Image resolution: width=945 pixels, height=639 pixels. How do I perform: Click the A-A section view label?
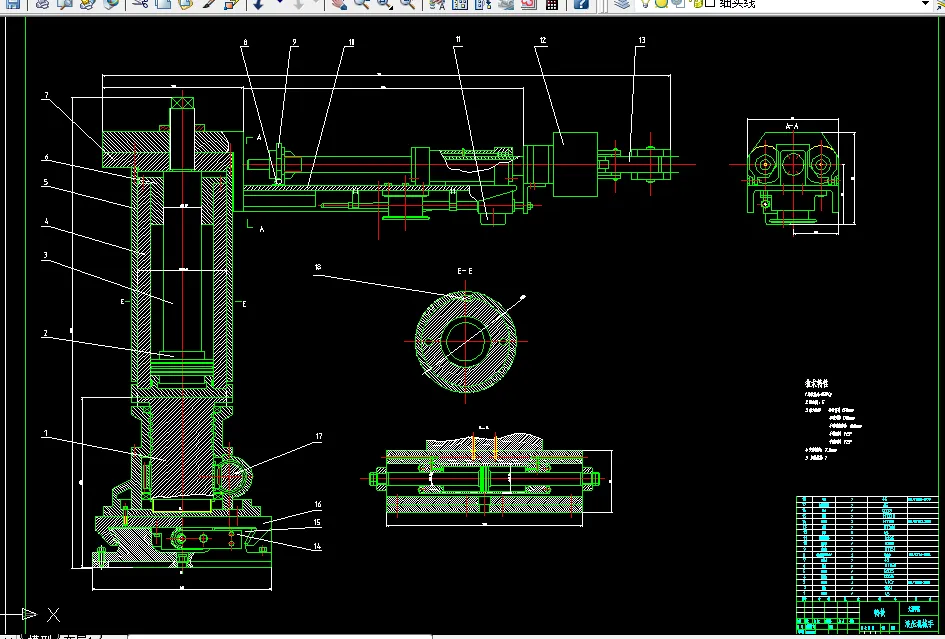point(792,127)
